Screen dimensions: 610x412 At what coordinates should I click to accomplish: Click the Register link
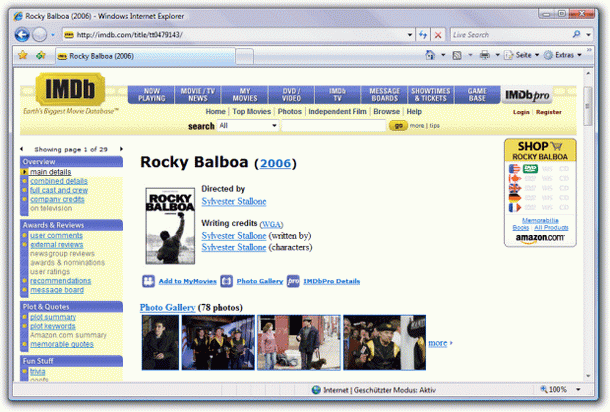(x=549, y=112)
